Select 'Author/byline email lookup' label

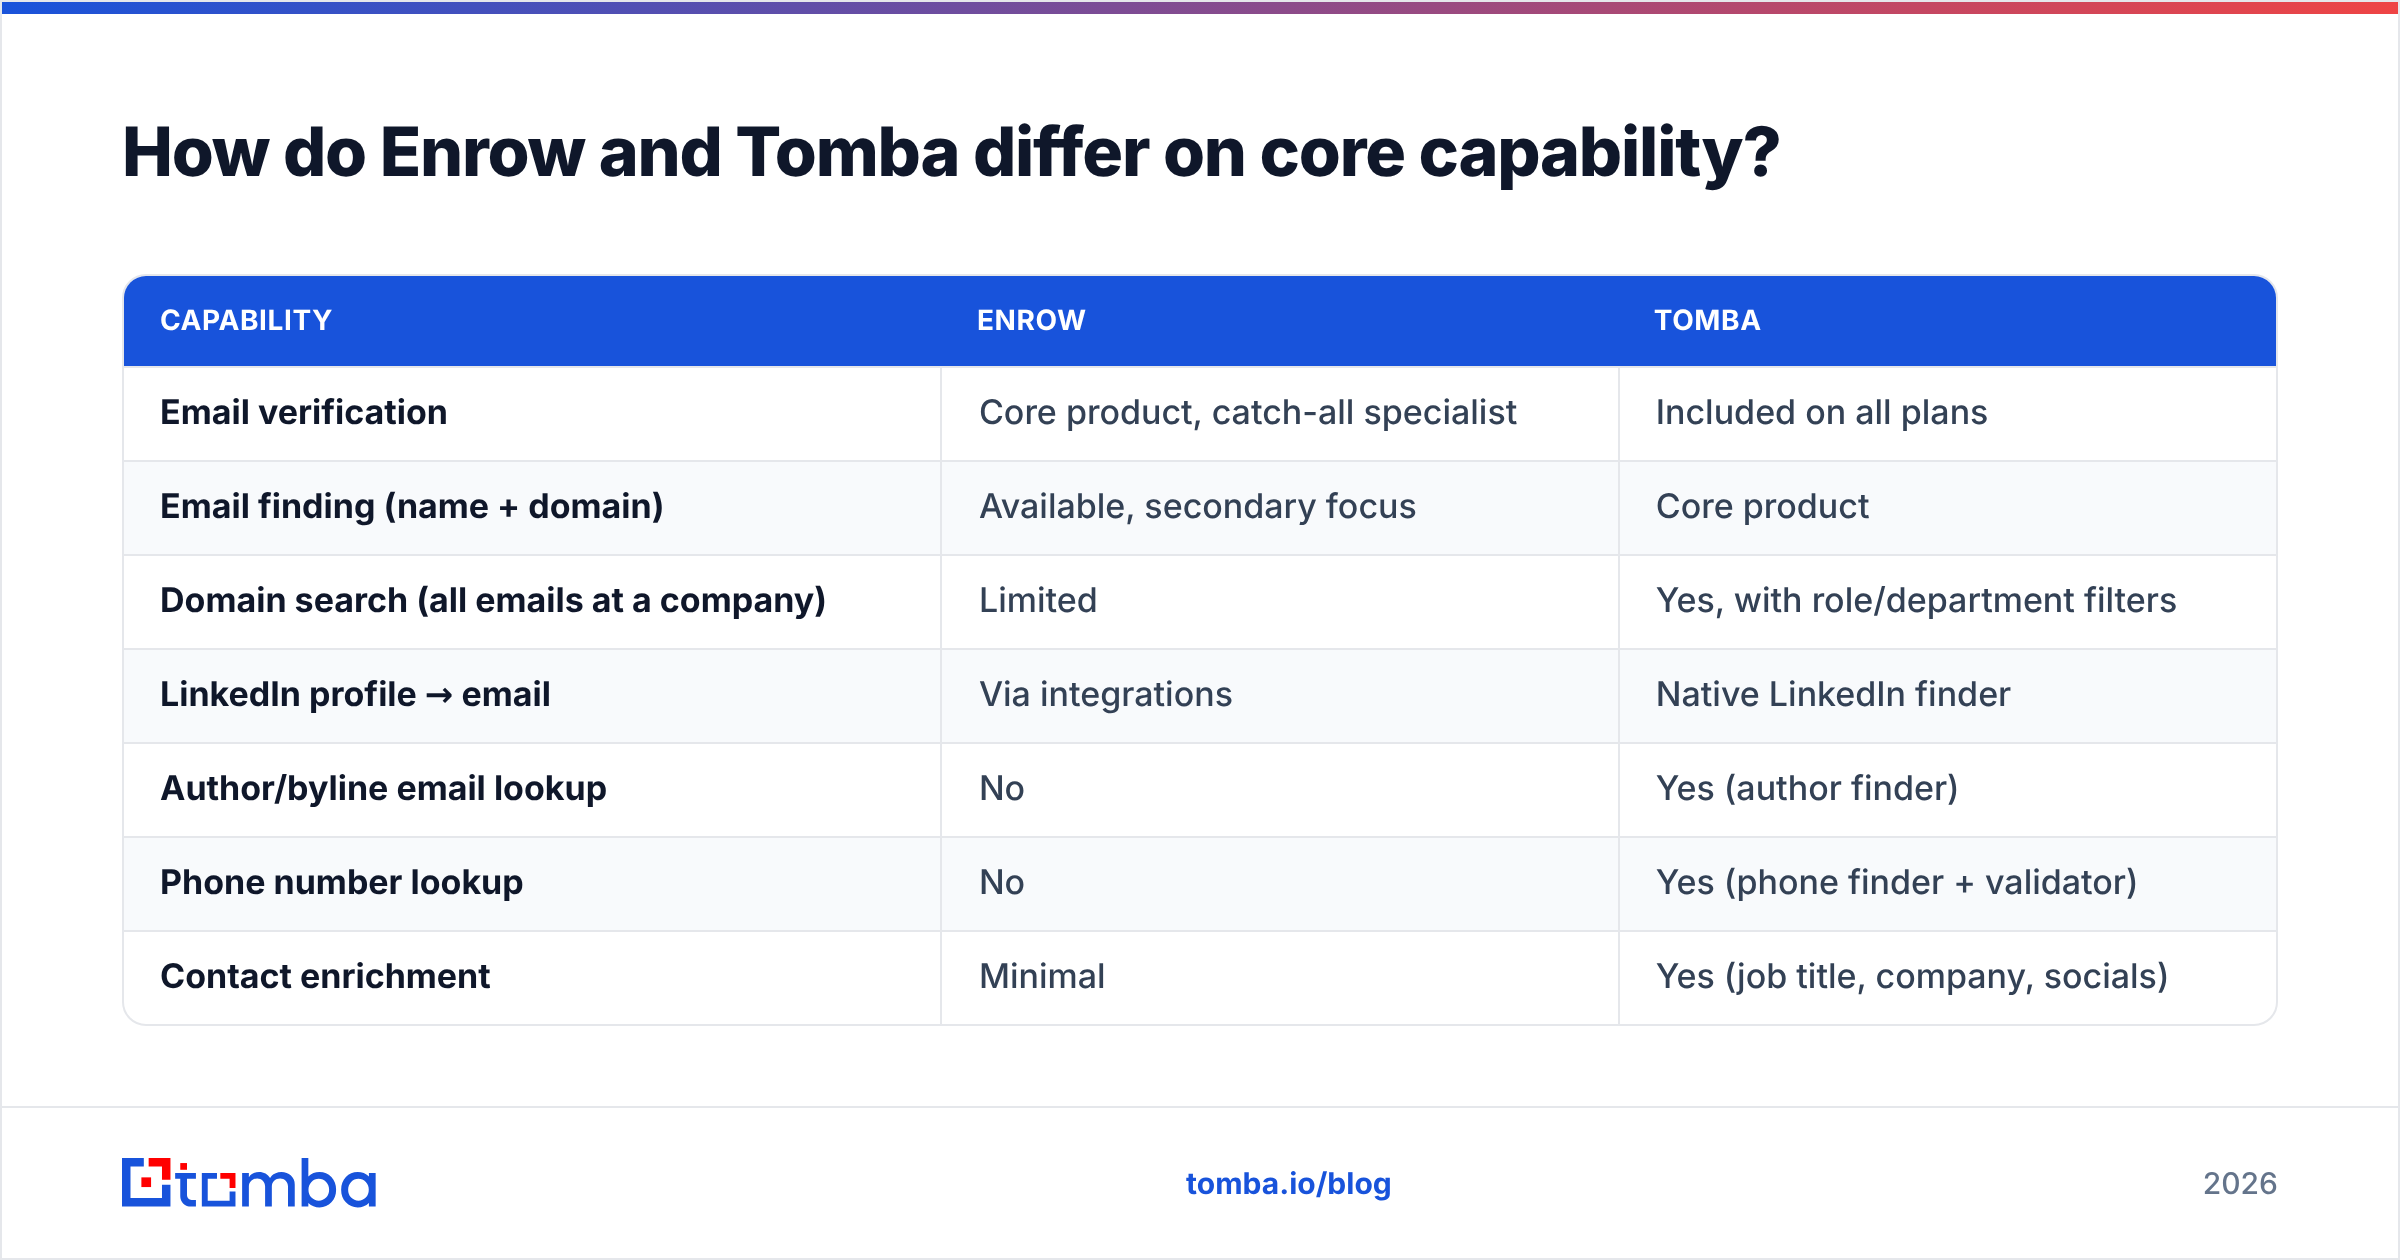tap(383, 788)
